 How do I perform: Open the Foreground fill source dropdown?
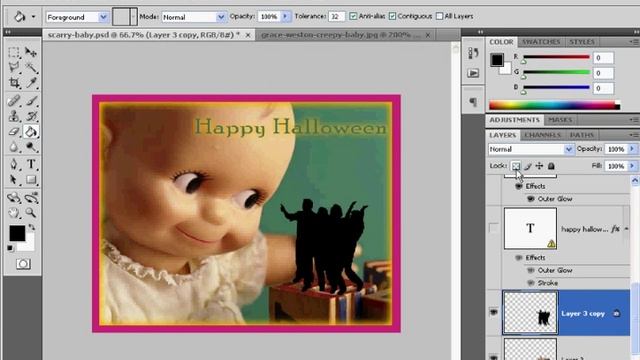point(103,17)
